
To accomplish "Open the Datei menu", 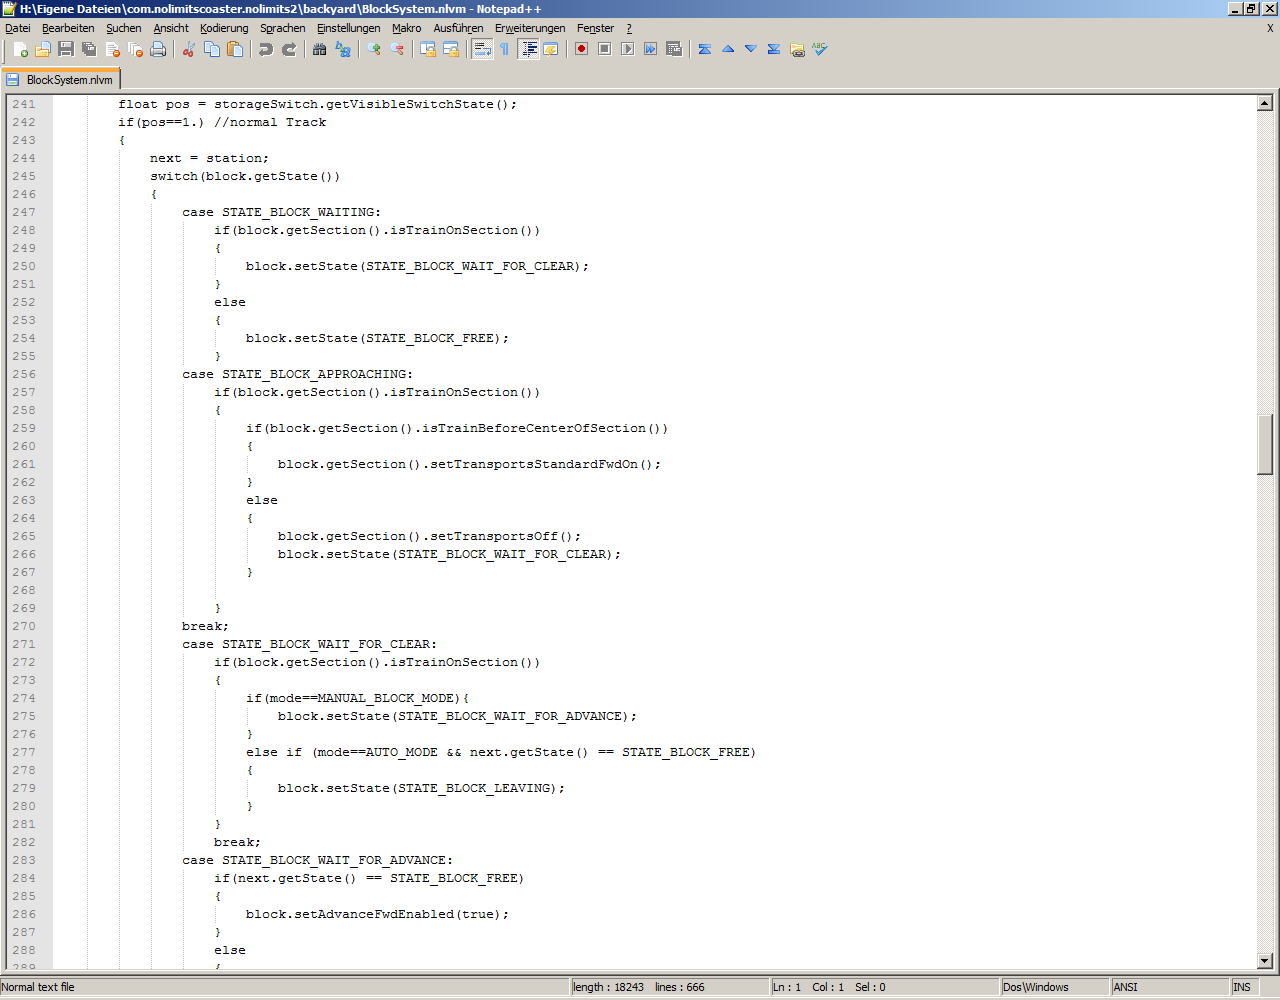I will pyautogui.click(x=18, y=28).
